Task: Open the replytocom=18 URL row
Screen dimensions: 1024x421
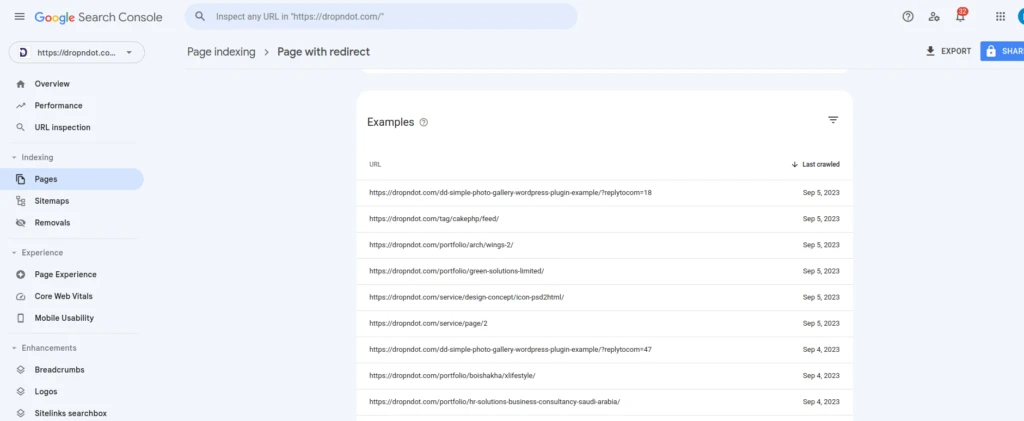Action: click(x=604, y=193)
